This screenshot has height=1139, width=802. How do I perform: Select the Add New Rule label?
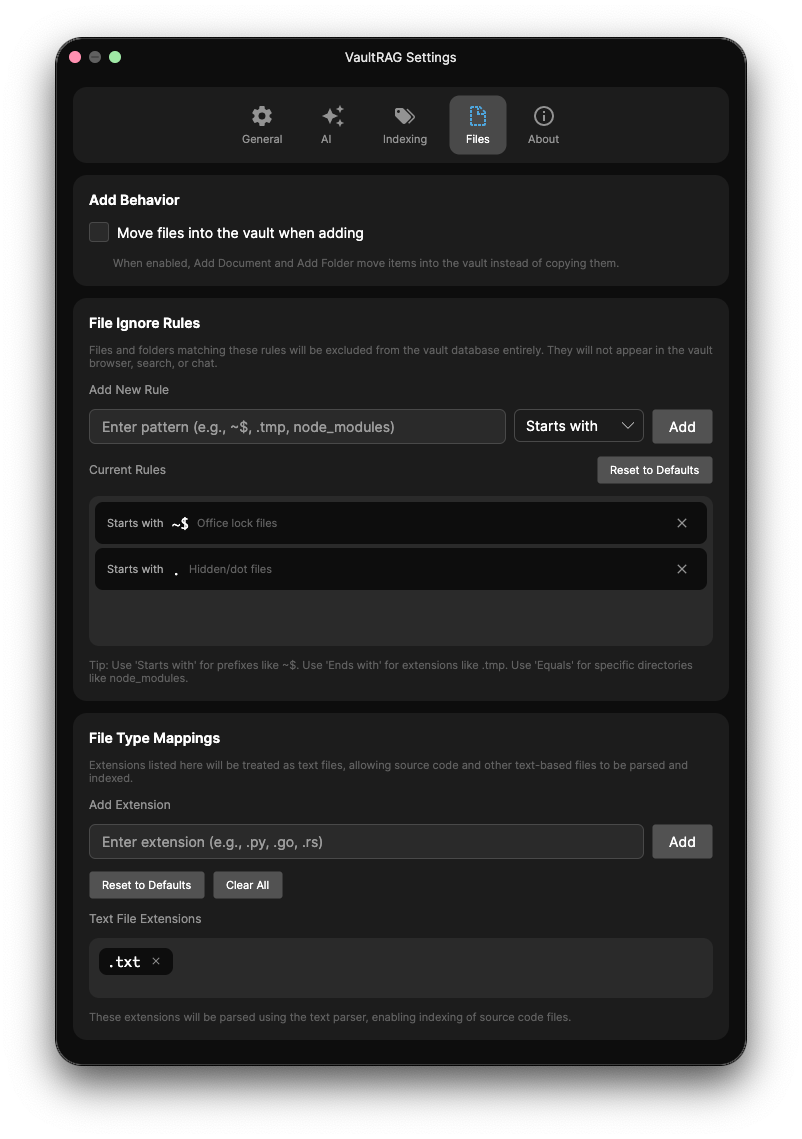pyautogui.click(x=129, y=390)
